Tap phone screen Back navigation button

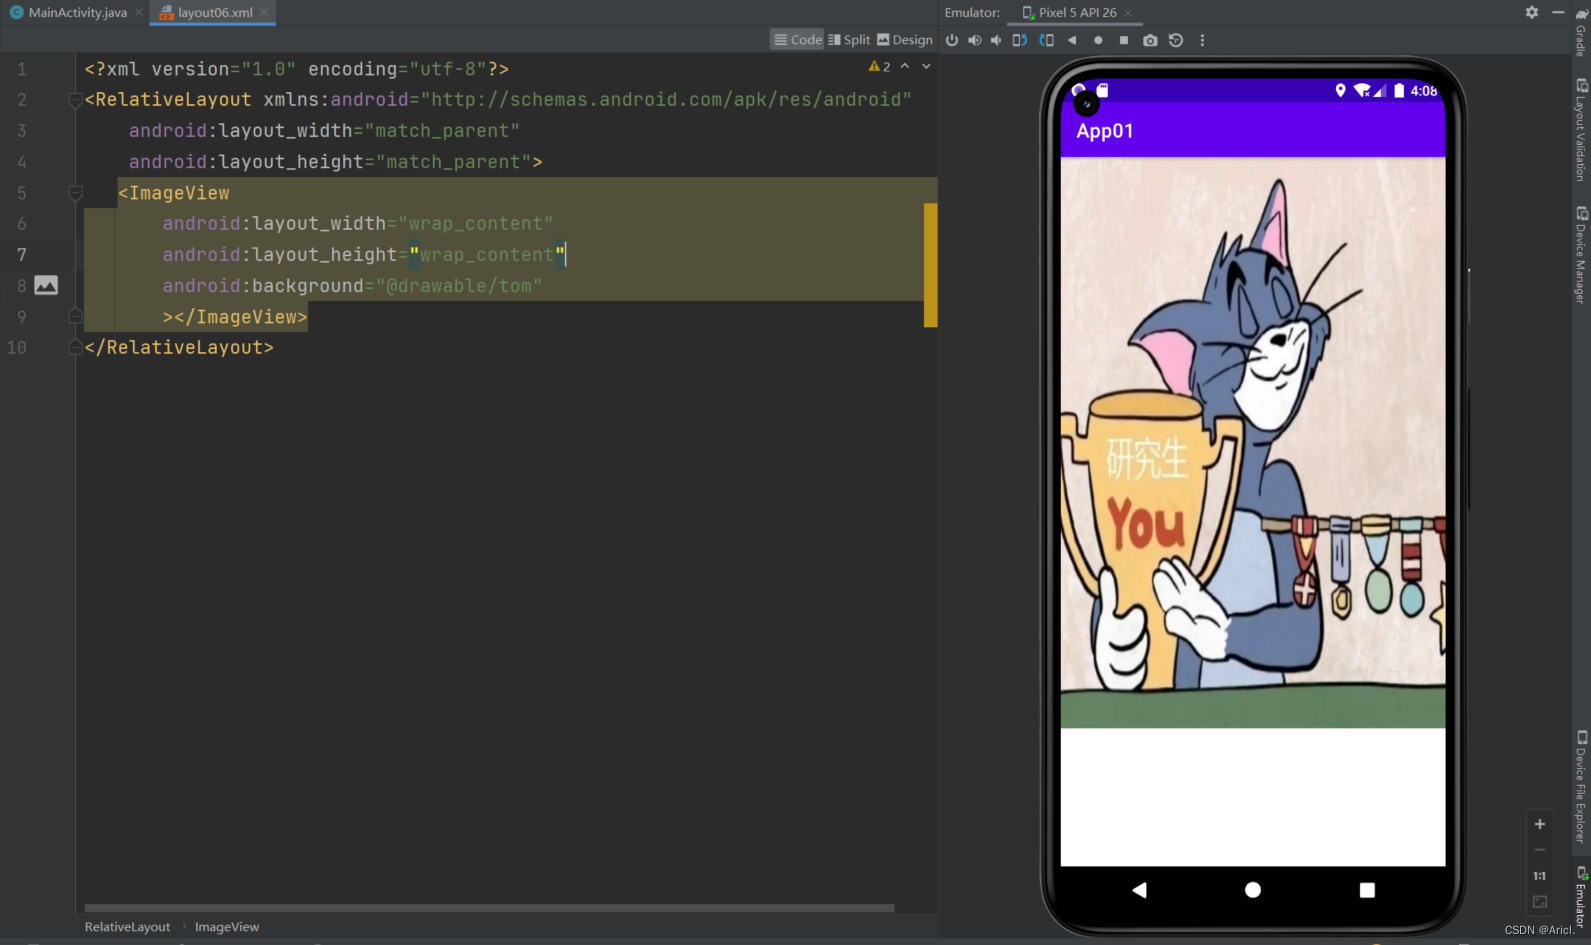tap(1139, 890)
